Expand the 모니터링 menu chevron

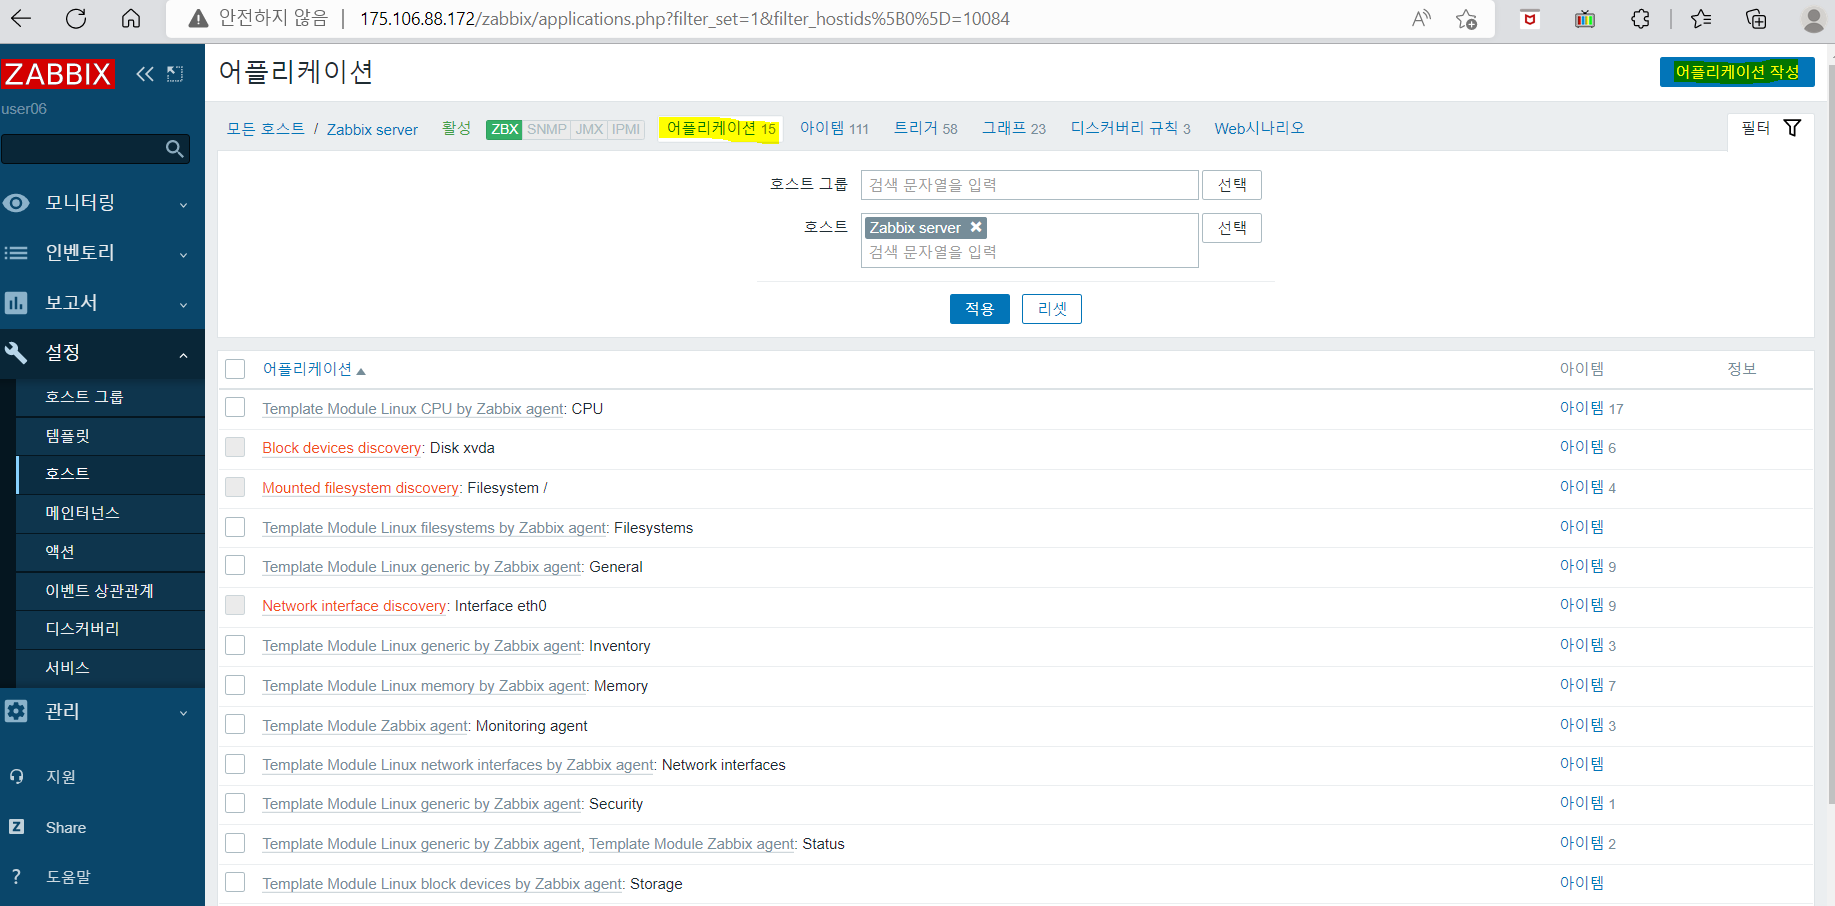[x=183, y=205]
